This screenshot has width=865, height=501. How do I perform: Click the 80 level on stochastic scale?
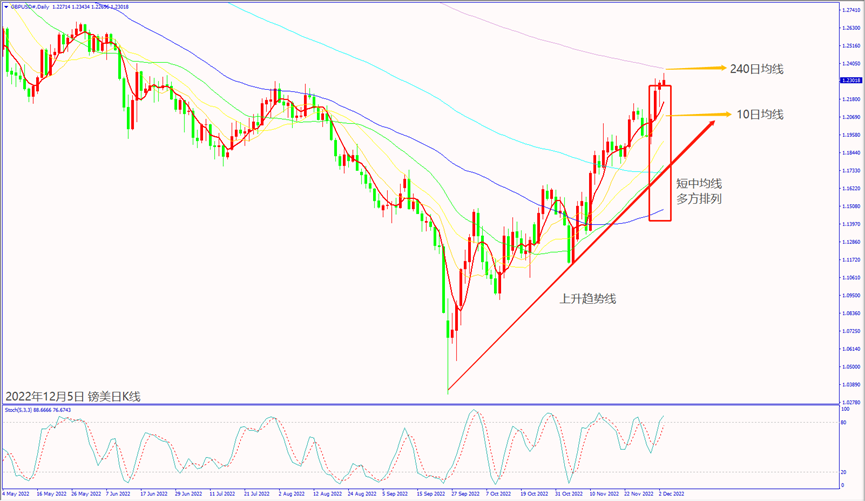pyautogui.click(x=845, y=423)
